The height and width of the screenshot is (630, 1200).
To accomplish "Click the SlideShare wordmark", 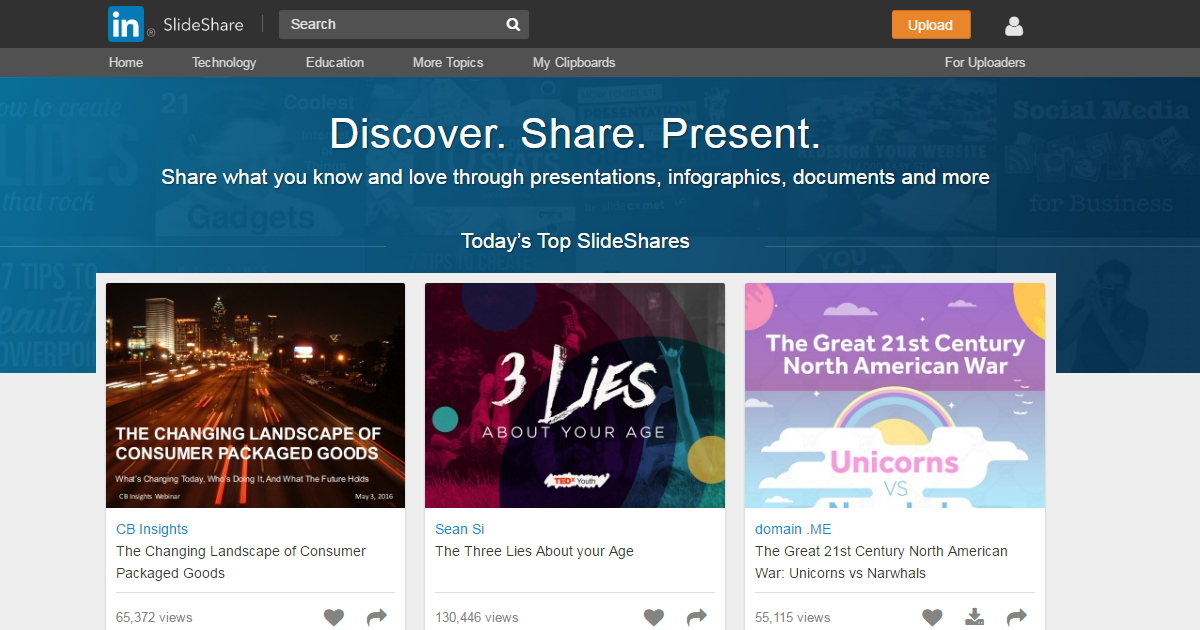I will [203, 25].
